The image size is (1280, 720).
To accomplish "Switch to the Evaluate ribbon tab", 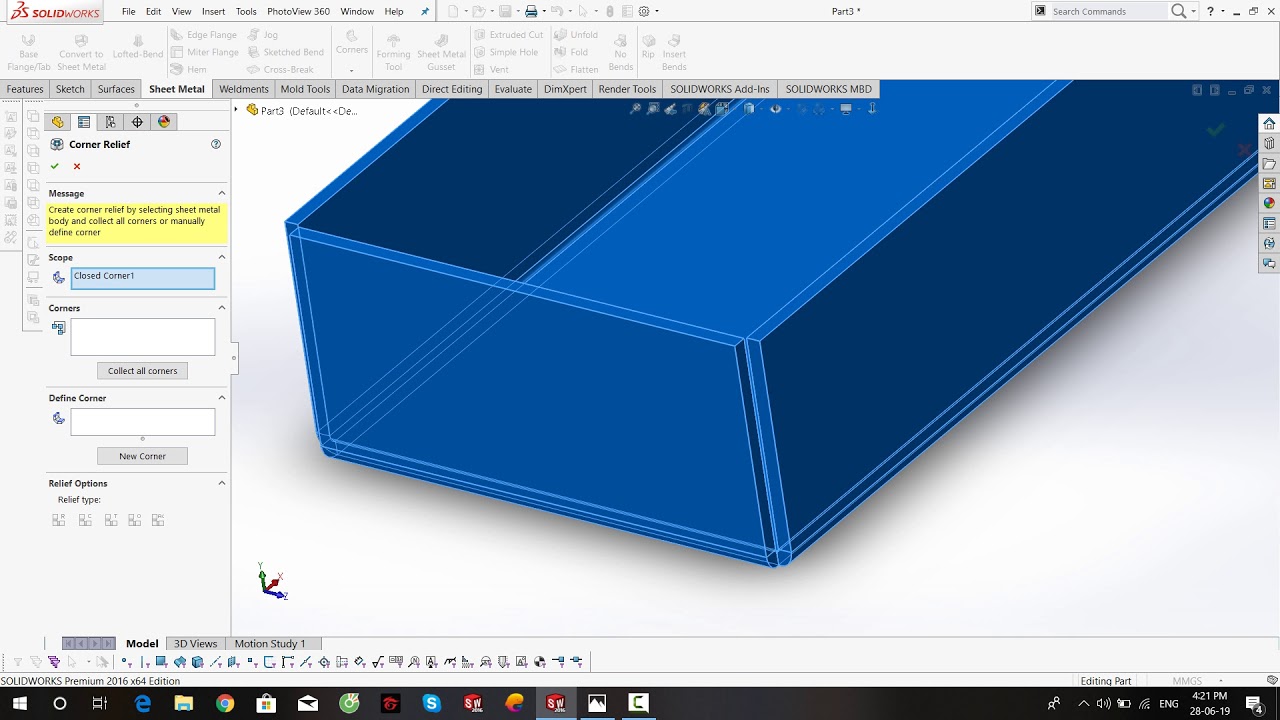I will (513, 89).
